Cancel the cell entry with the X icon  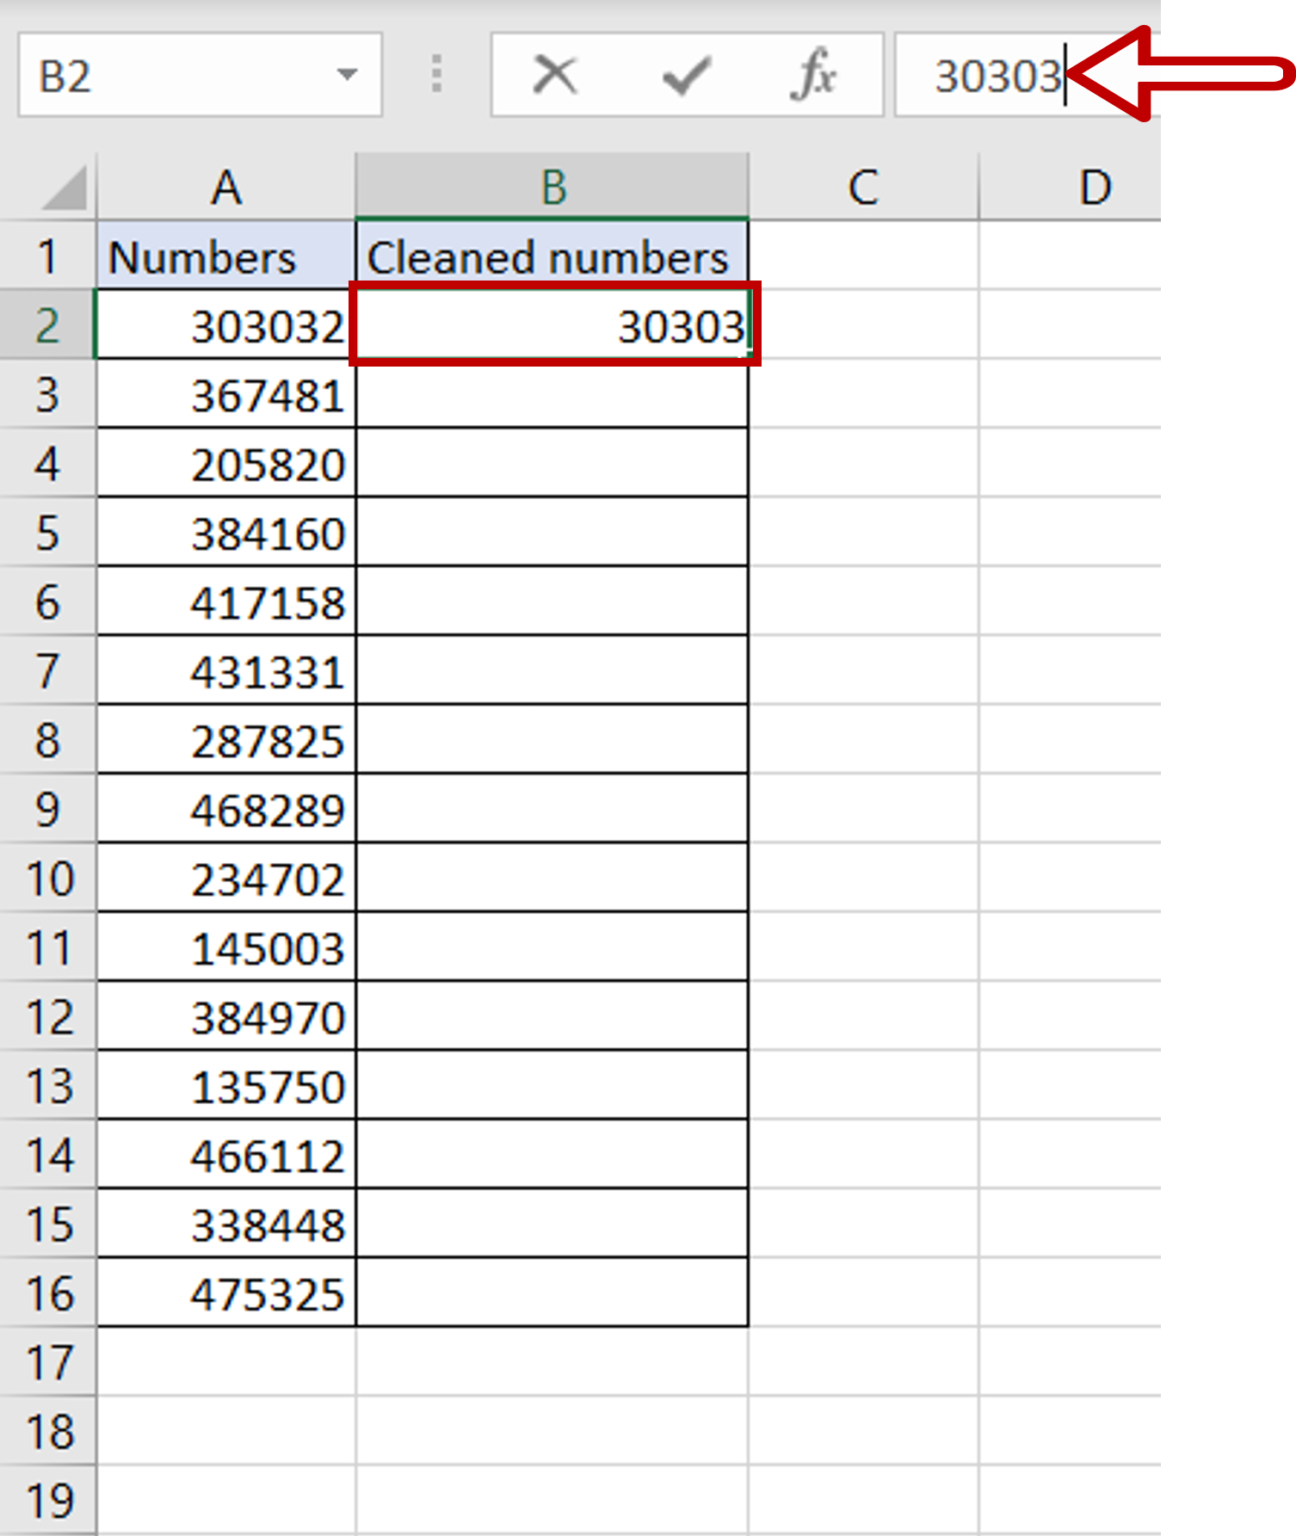(x=555, y=75)
